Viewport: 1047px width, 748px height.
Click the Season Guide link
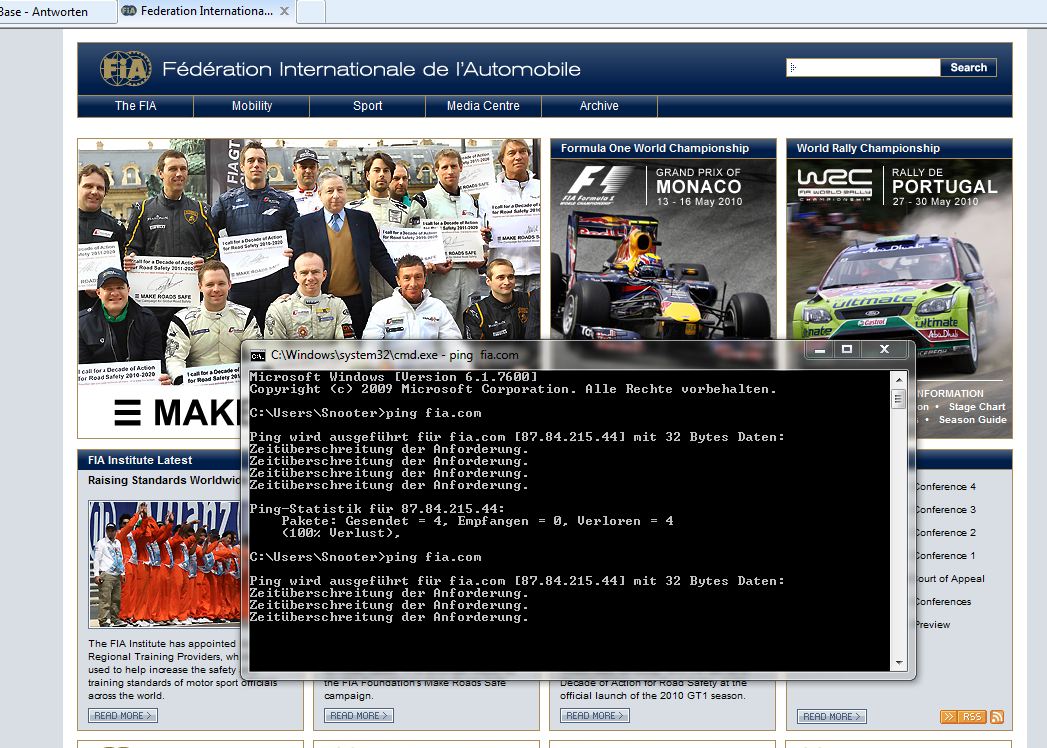click(972, 419)
